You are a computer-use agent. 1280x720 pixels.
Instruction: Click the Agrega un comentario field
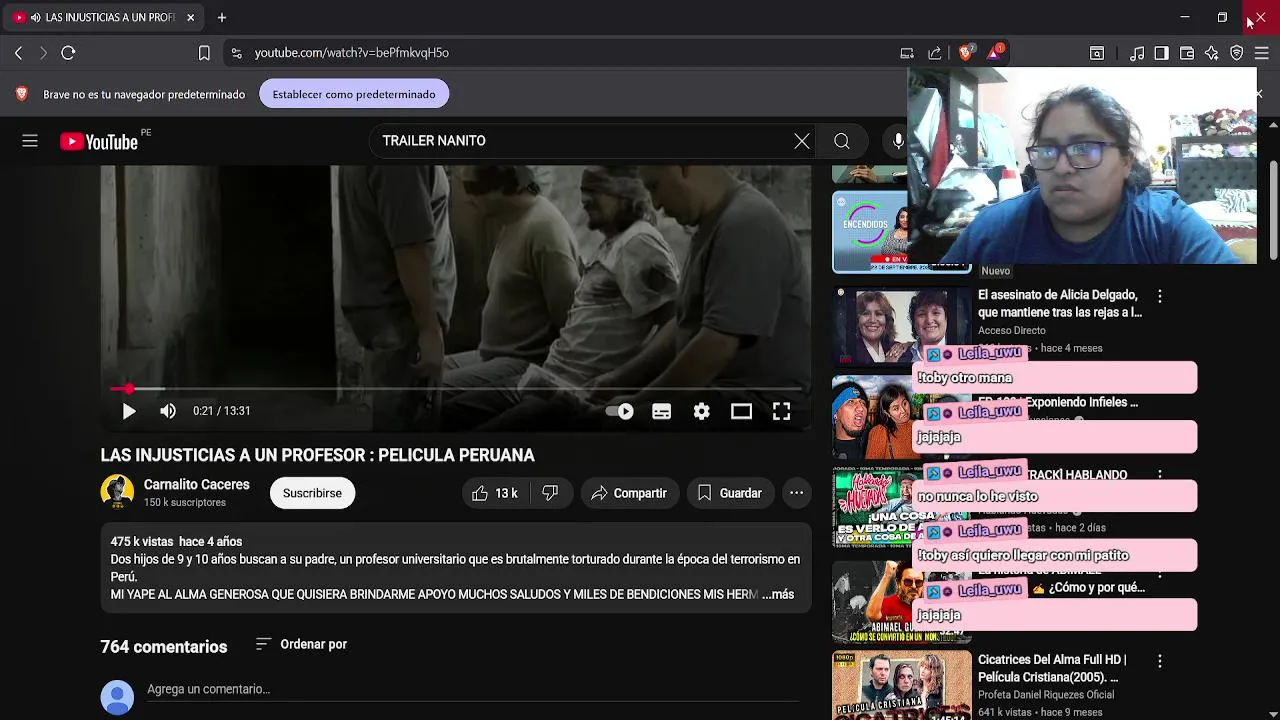click(x=473, y=689)
